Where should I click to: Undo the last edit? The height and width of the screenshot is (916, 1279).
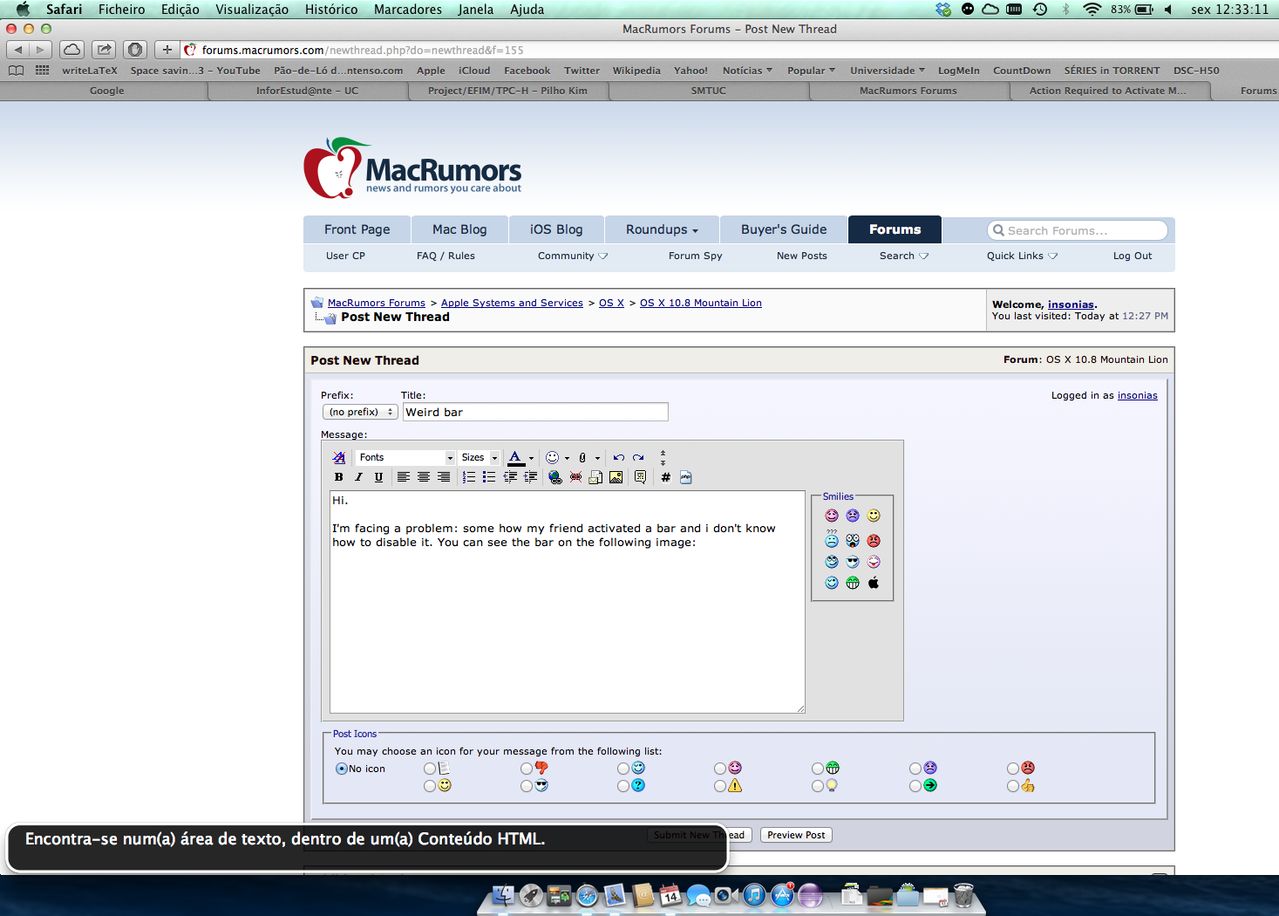click(619, 458)
